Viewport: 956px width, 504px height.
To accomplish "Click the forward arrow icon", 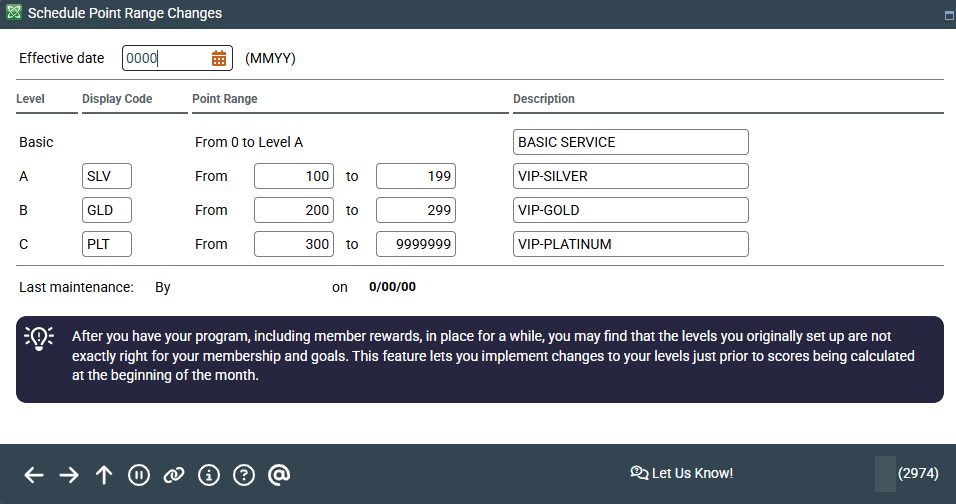I will 69,475.
